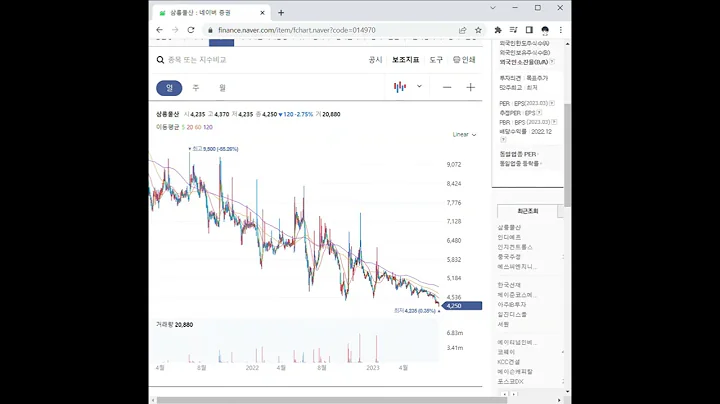Toggle the browser side panel icon

pyautogui.click(x=529, y=30)
